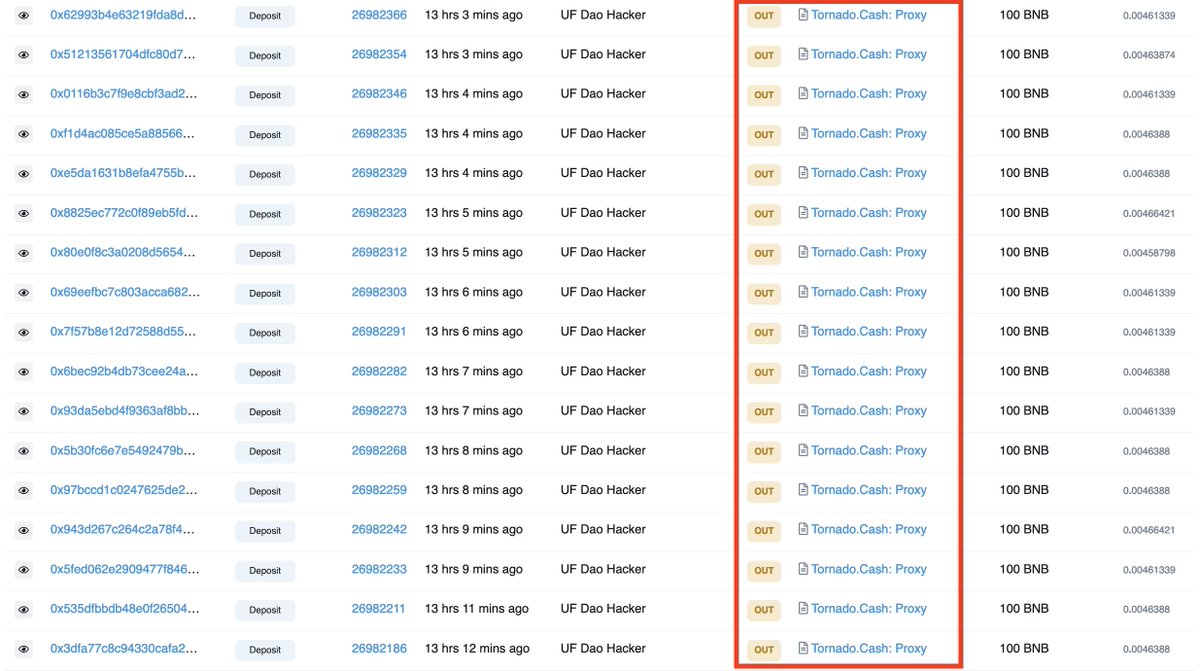Click eye icon on row 0x69eefbc7c803acca682
1200x671 pixels.
(x=23, y=292)
